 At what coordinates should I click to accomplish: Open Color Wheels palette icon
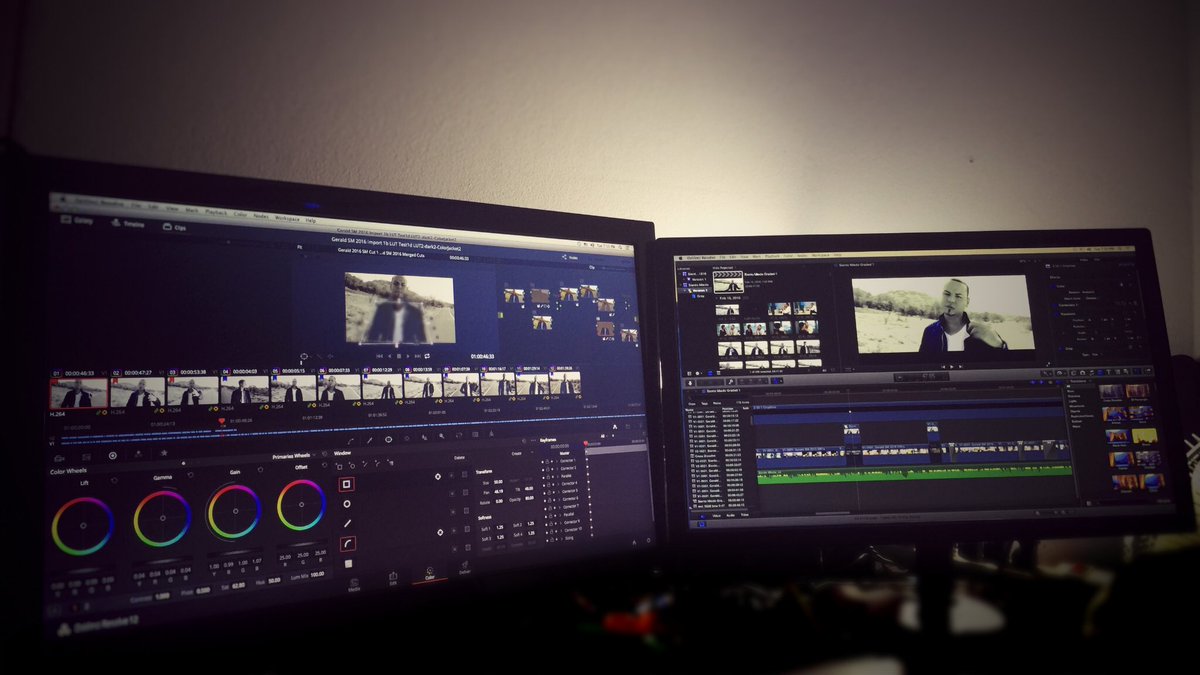point(112,456)
